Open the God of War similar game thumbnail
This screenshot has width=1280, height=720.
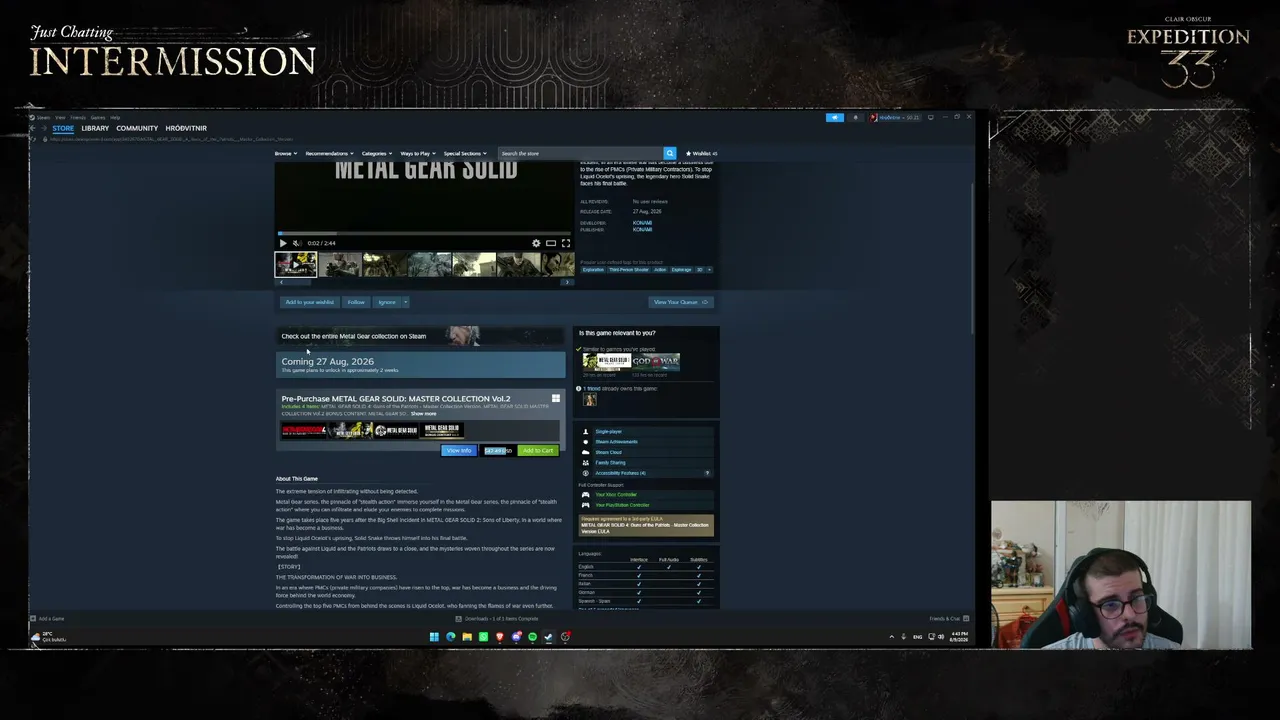pyautogui.click(x=655, y=361)
